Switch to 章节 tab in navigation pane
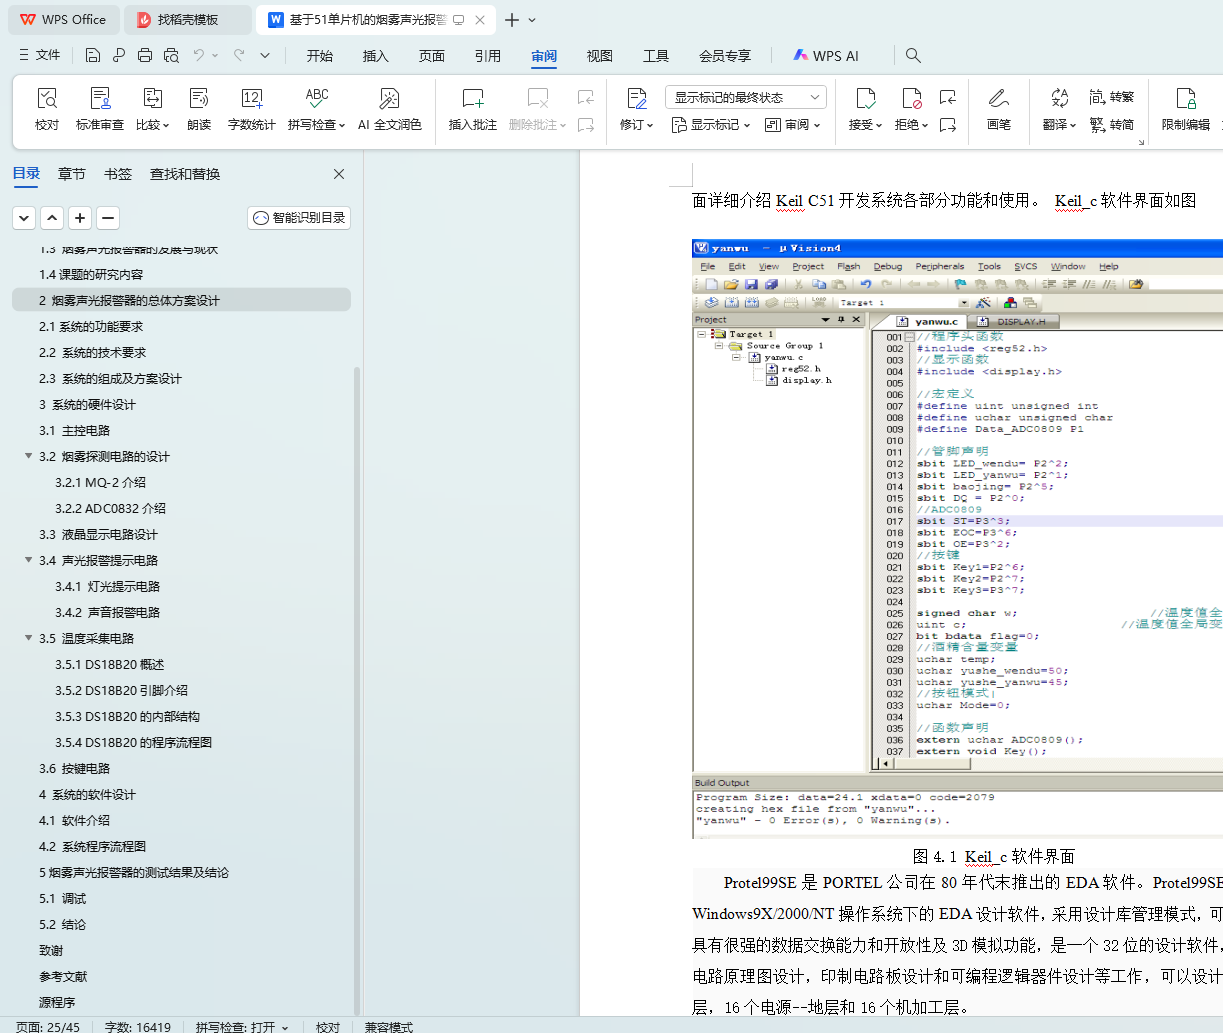This screenshot has height=1033, width=1223. 72,174
